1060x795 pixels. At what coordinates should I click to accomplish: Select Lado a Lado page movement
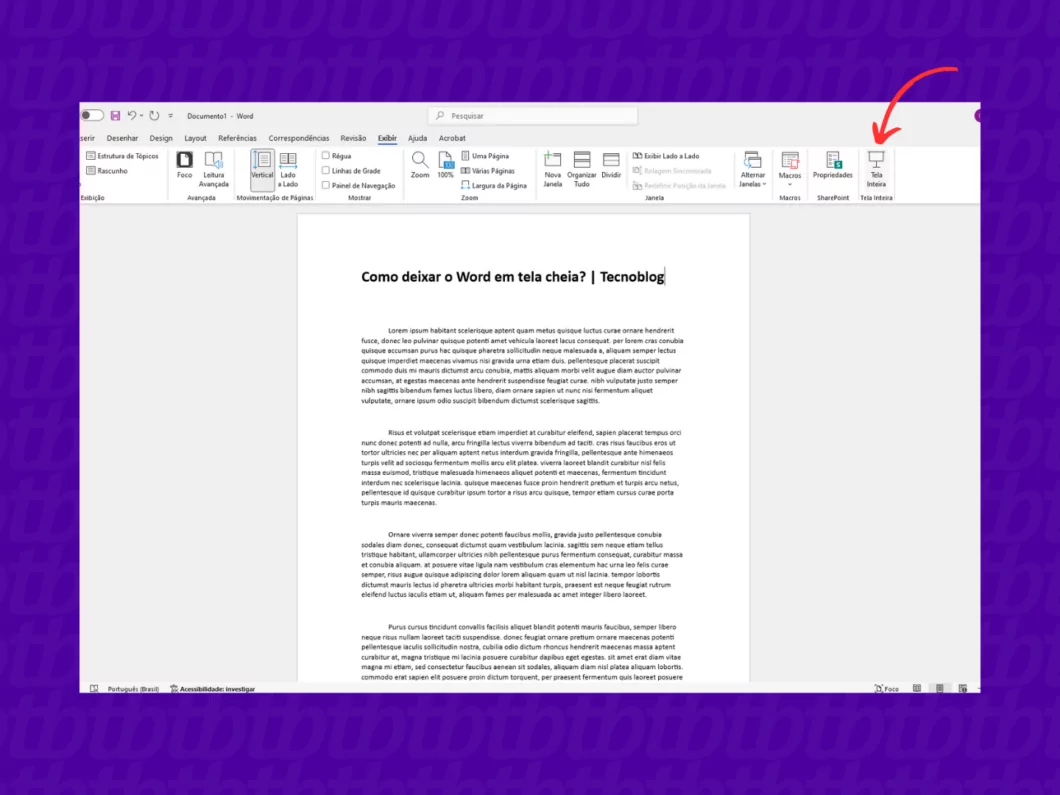tap(288, 169)
